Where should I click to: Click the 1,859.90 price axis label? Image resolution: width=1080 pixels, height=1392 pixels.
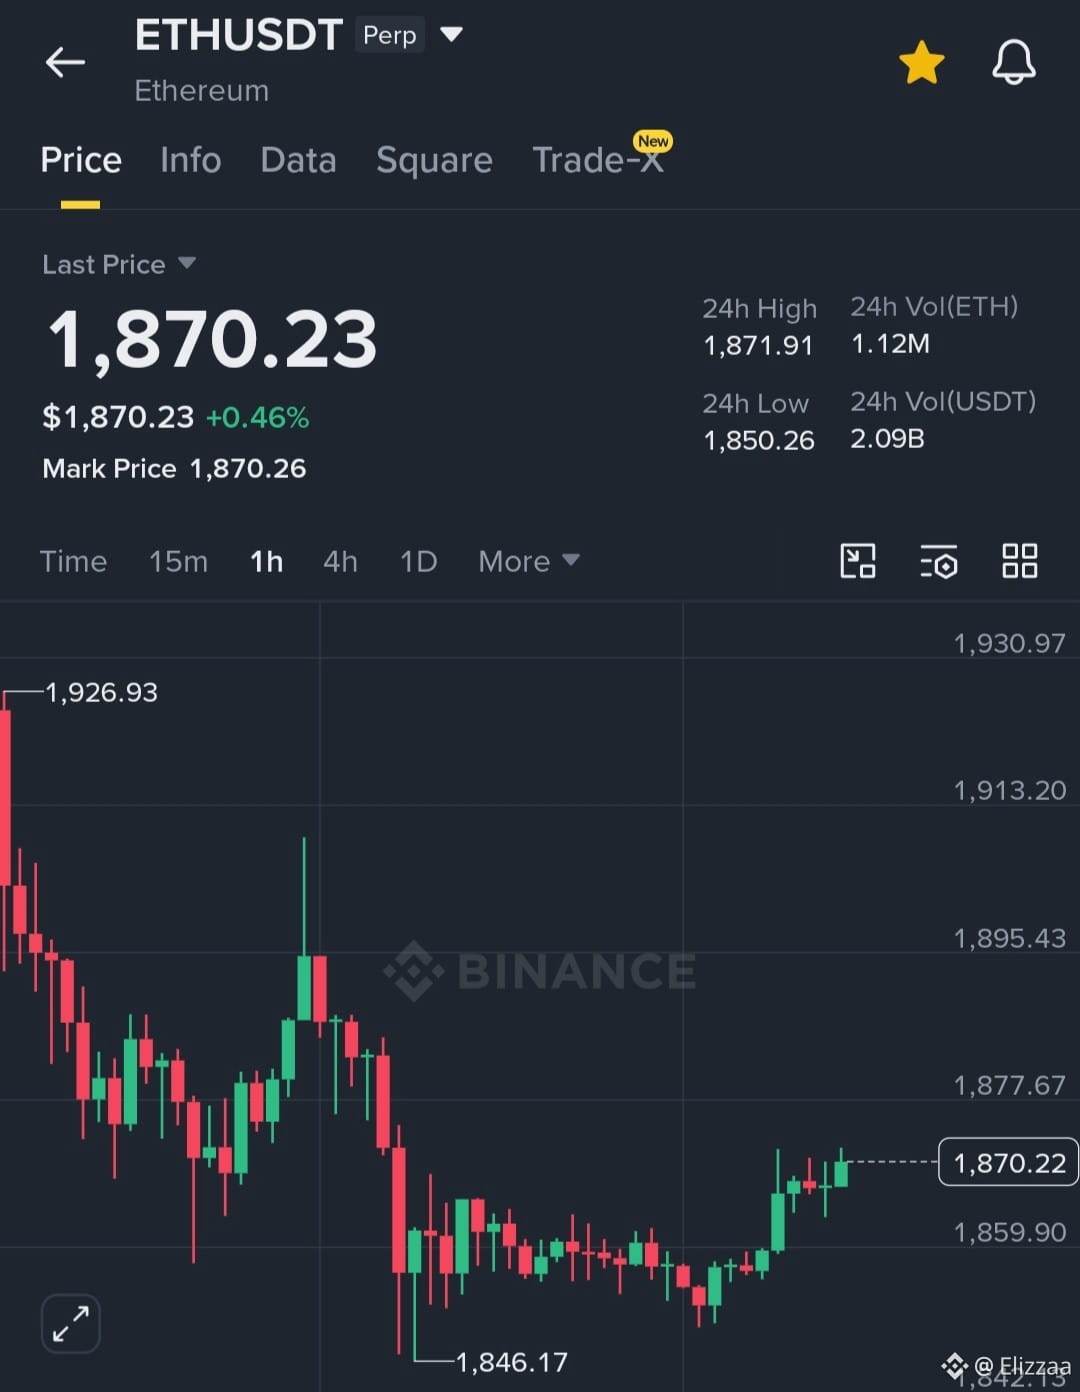(x=1009, y=1232)
